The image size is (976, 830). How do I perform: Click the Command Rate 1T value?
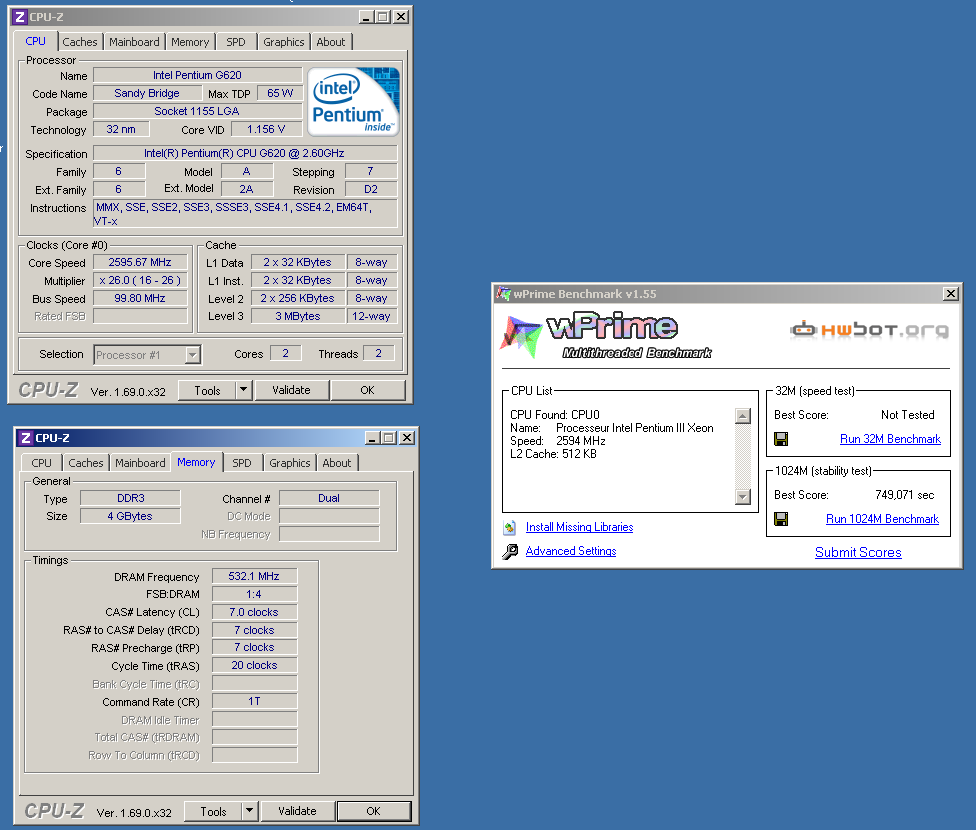254,701
